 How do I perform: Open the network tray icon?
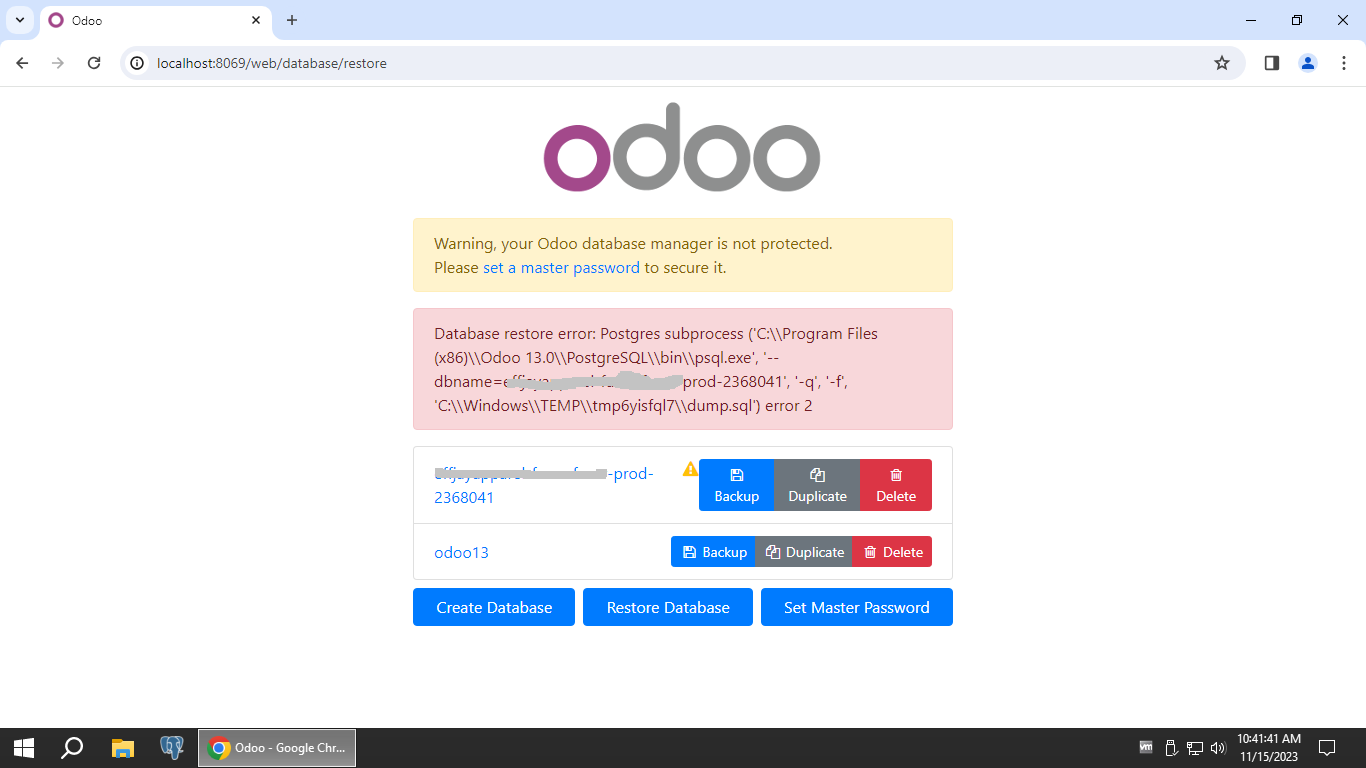click(x=1195, y=747)
